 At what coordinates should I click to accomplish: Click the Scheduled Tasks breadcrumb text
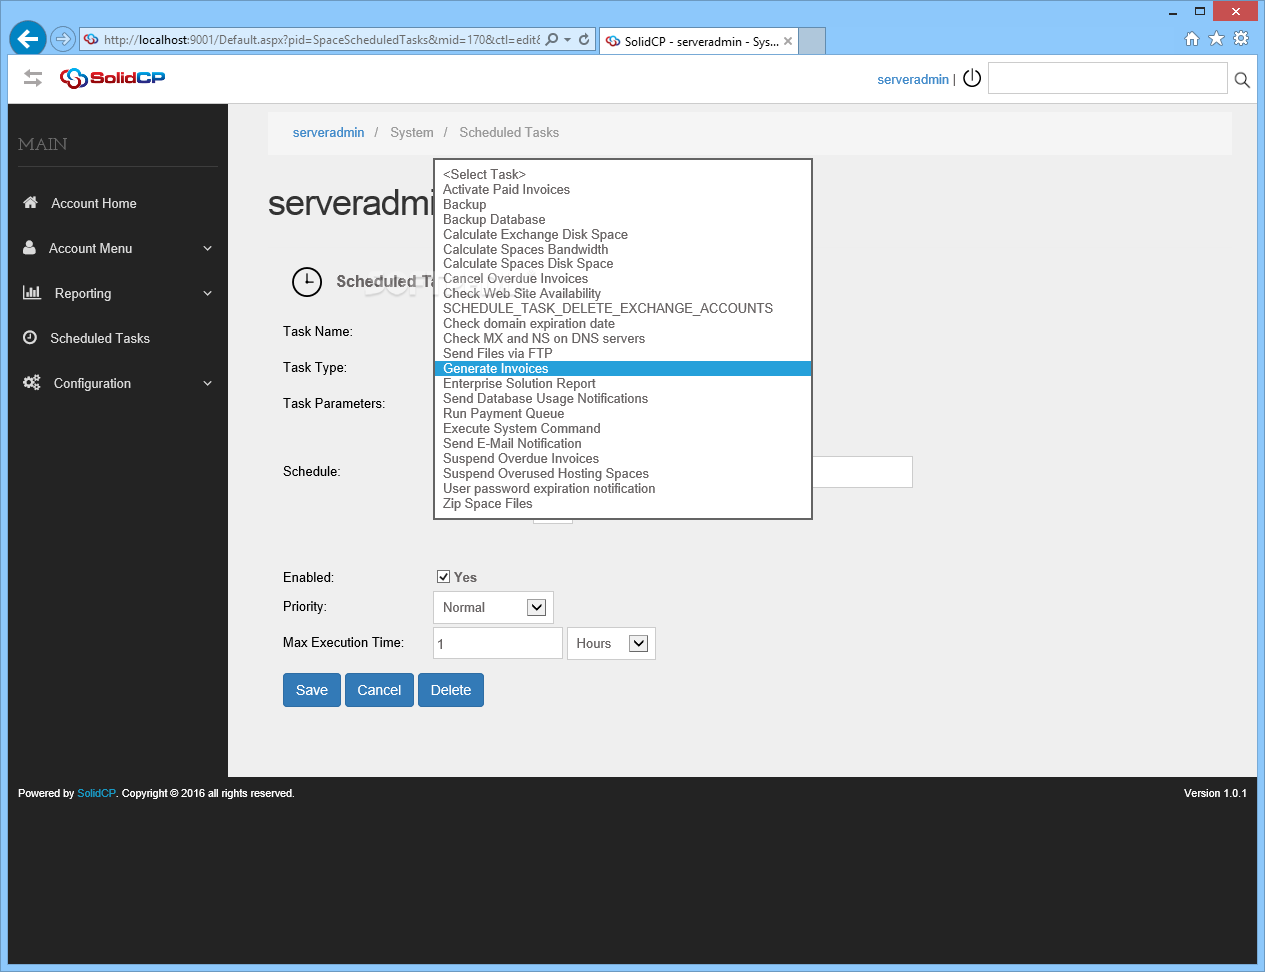[509, 132]
